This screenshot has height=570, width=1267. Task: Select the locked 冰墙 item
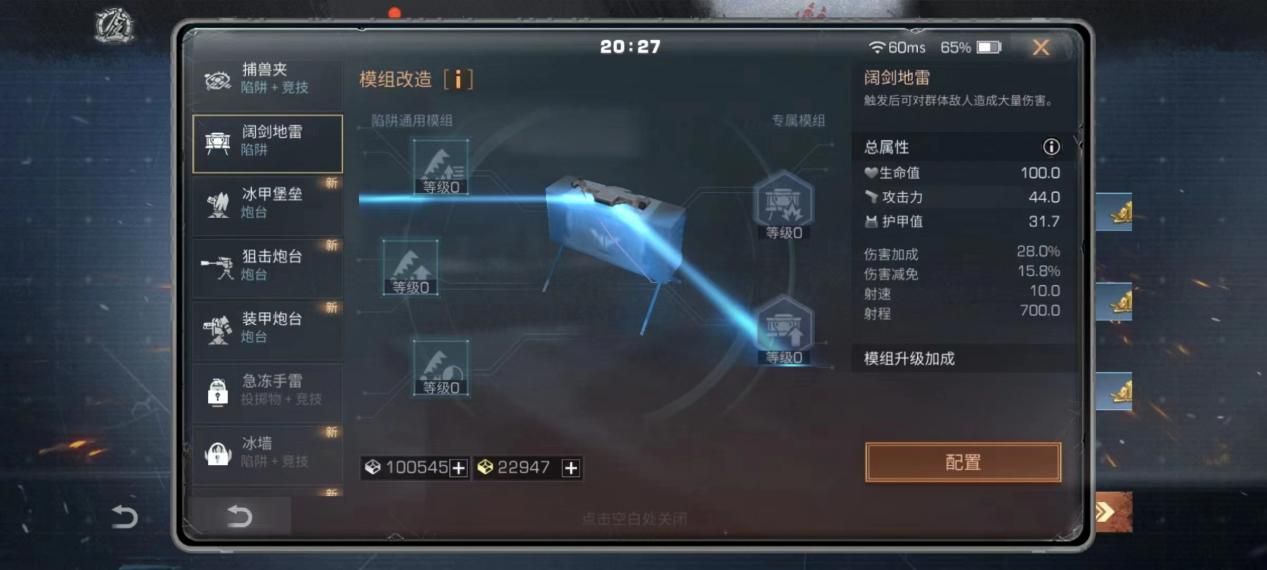(267, 452)
